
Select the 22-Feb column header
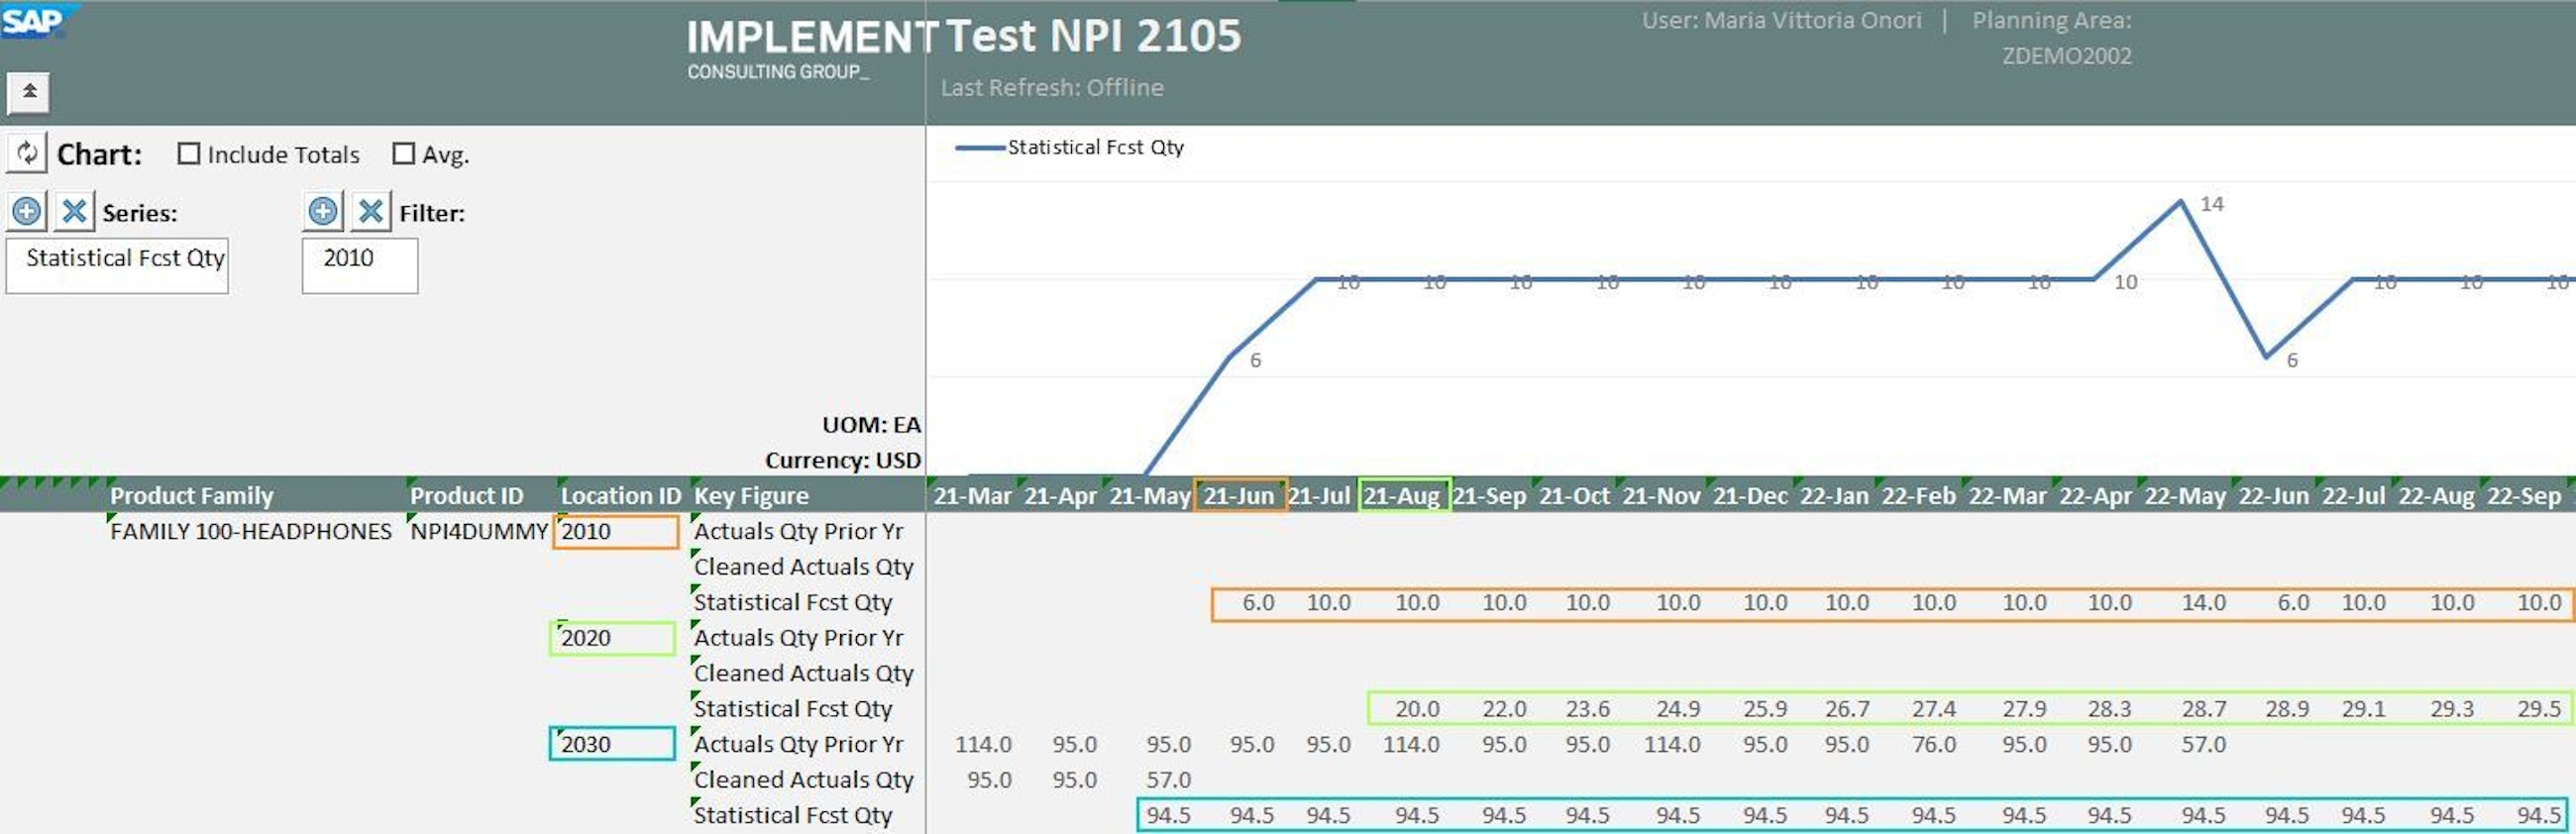1919,495
